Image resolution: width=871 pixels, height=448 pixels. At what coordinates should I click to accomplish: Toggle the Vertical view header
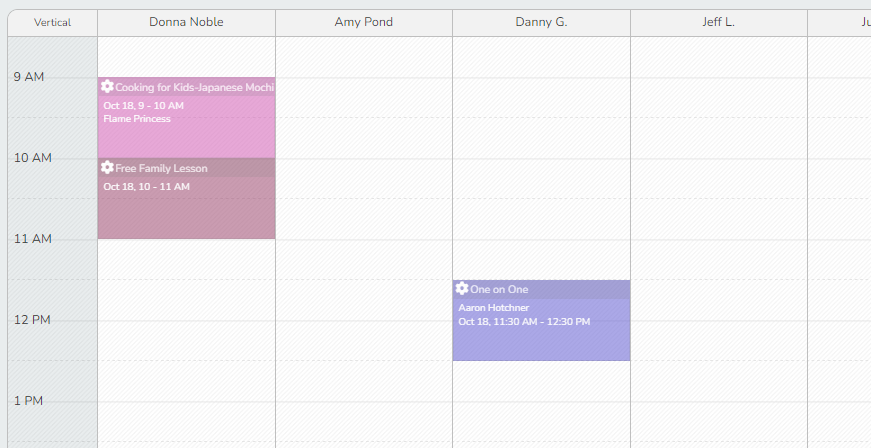[x=52, y=22]
